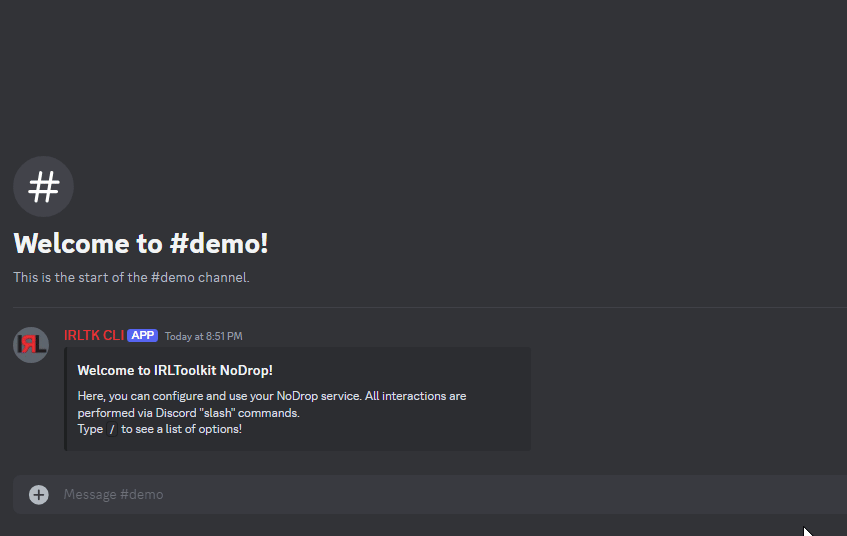Open the IRLTK CLI bot avatar
The height and width of the screenshot is (536, 847).
31,345
